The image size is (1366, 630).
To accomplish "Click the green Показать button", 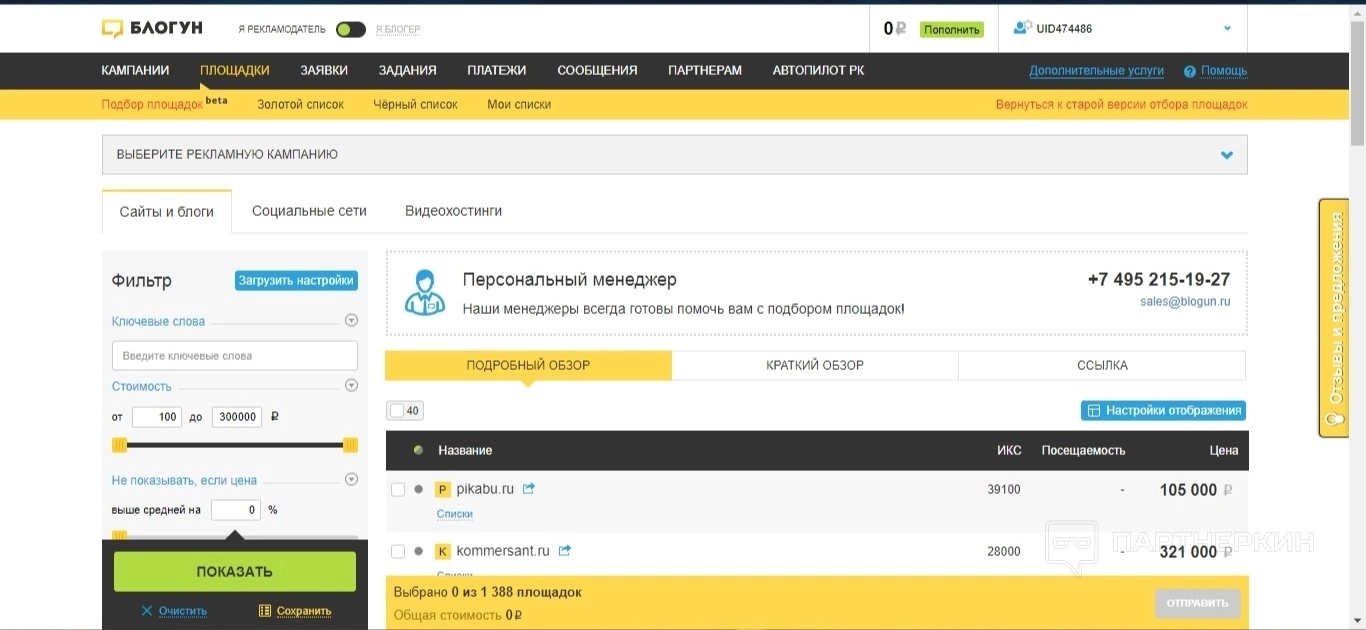I will click(235, 572).
